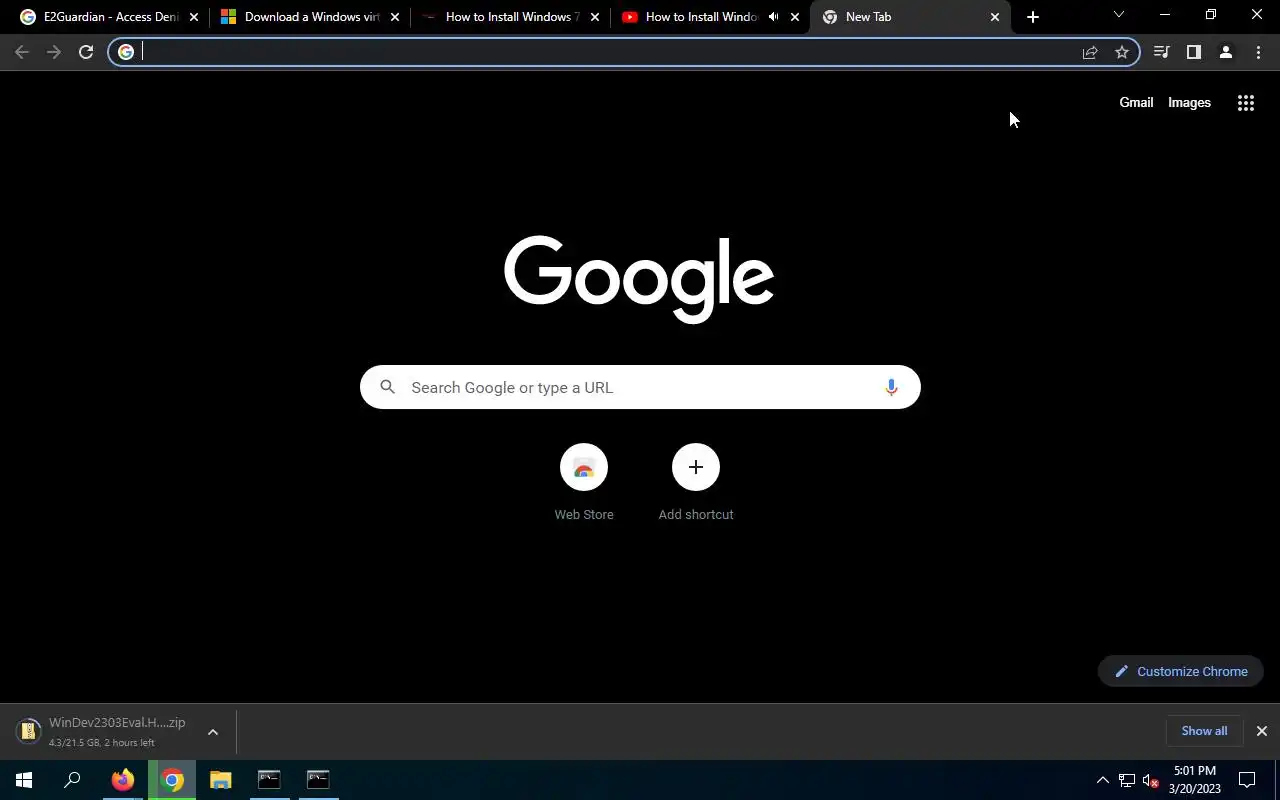Click the Google icon in the address bar
This screenshot has width=1280, height=800.
coord(126,52)
